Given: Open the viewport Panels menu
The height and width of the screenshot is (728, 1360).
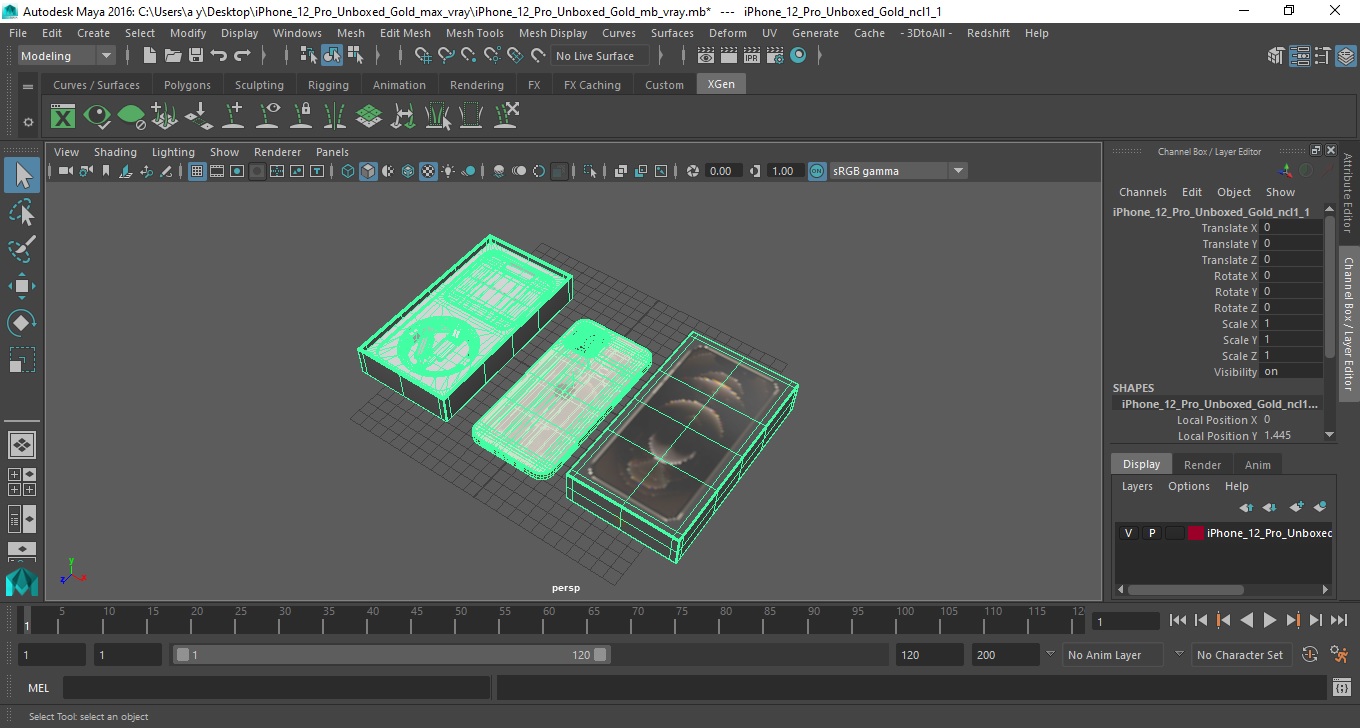Looking at the screenshot, I should tap(332, 152).
